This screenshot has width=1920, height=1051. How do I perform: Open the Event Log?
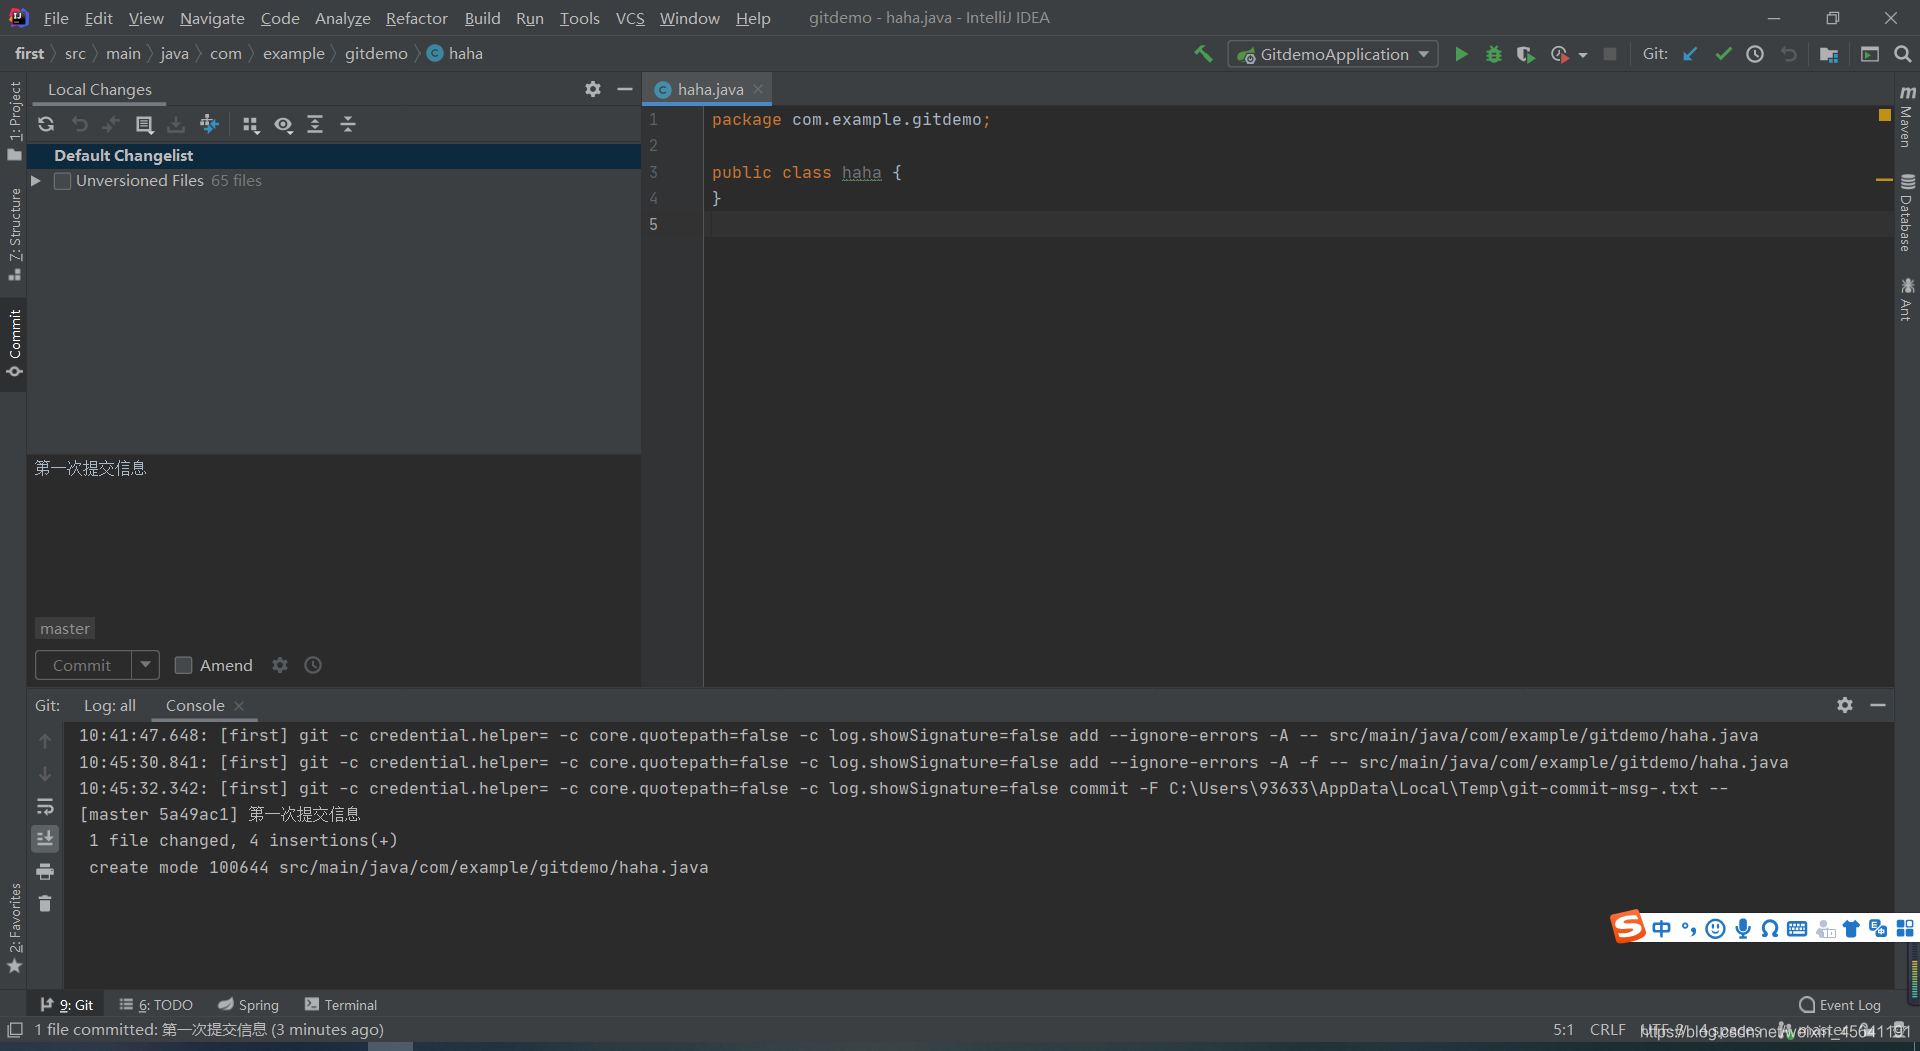click(1840, 1005)
